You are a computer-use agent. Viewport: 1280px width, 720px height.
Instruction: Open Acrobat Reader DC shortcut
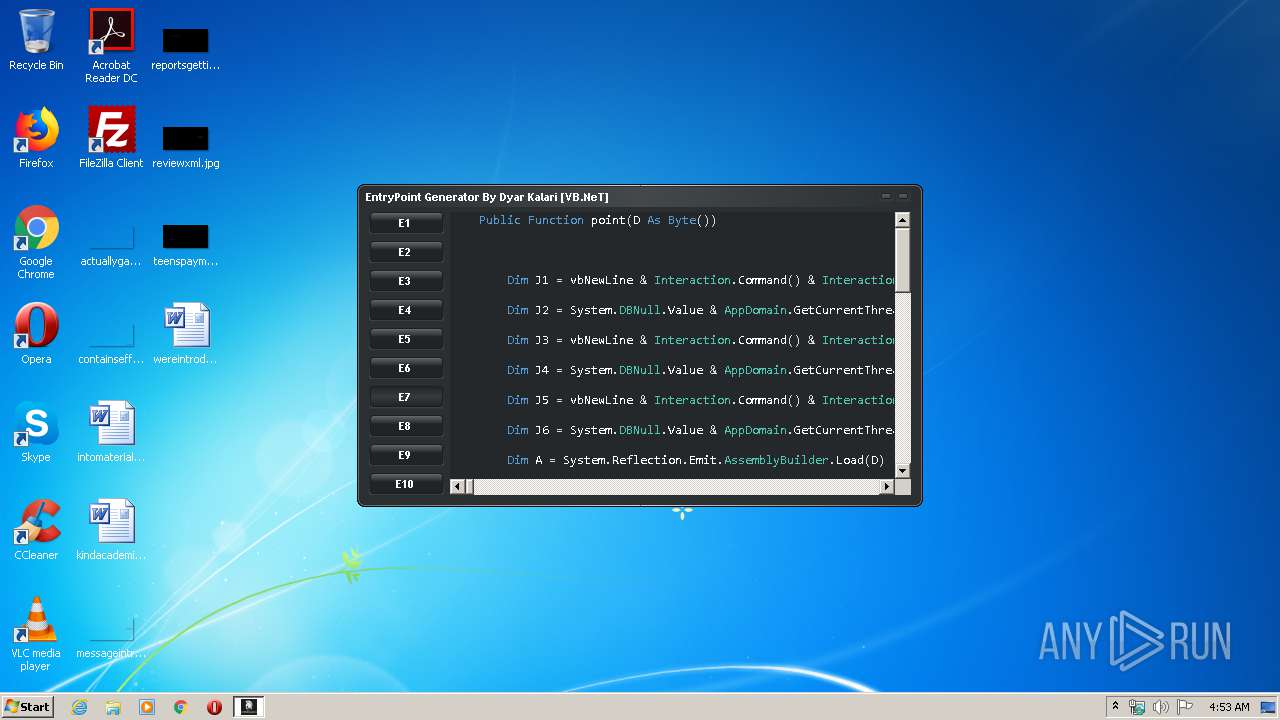pyautogui.click(x=111, y=46)
